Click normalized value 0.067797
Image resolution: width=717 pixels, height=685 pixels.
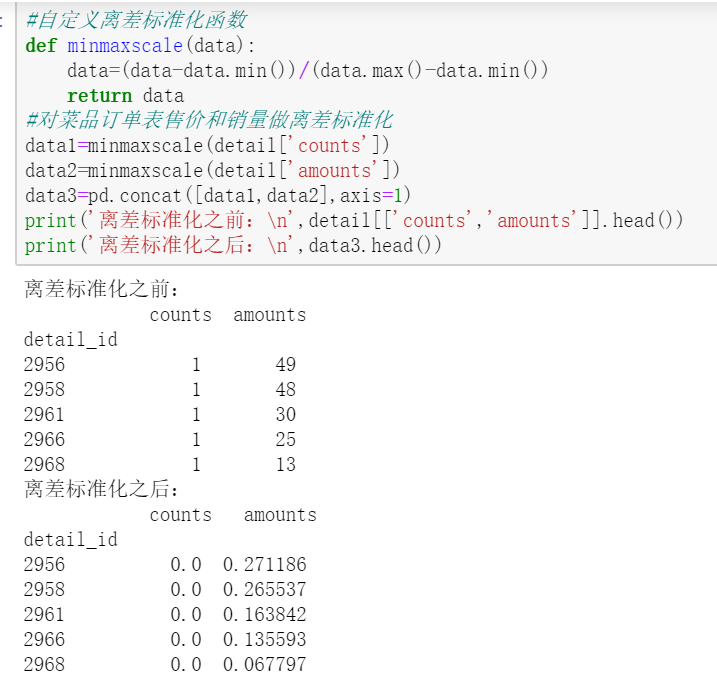click(265, 664)
